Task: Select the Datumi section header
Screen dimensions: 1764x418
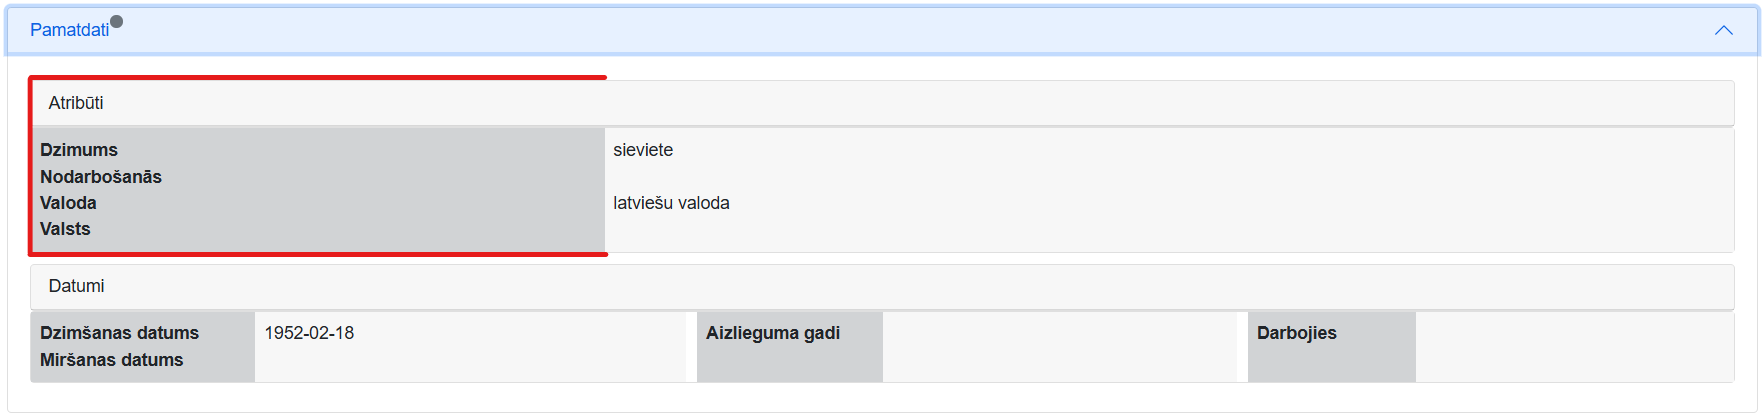Action: point(76,286)
